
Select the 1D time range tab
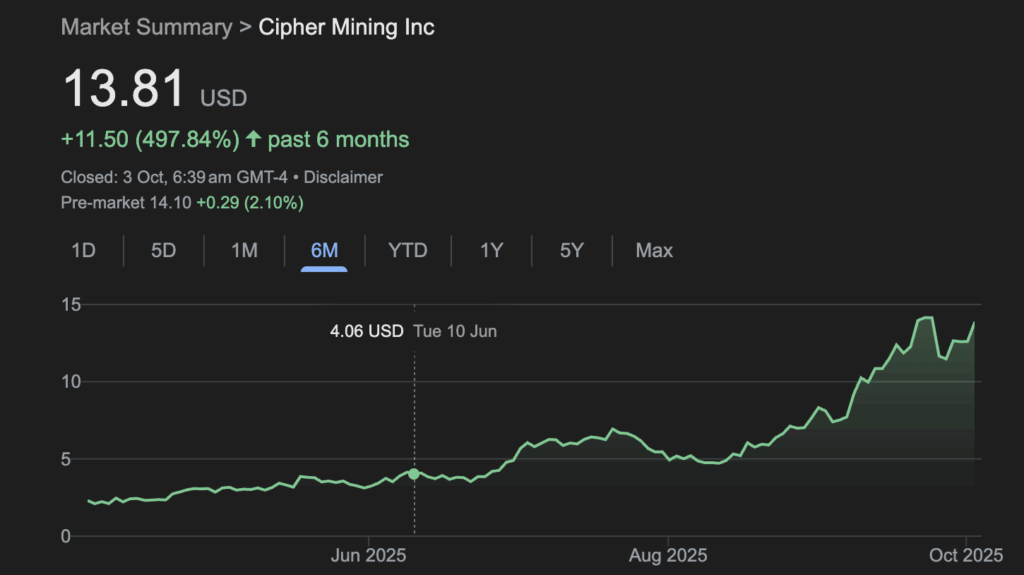click(x=83, y=250)
